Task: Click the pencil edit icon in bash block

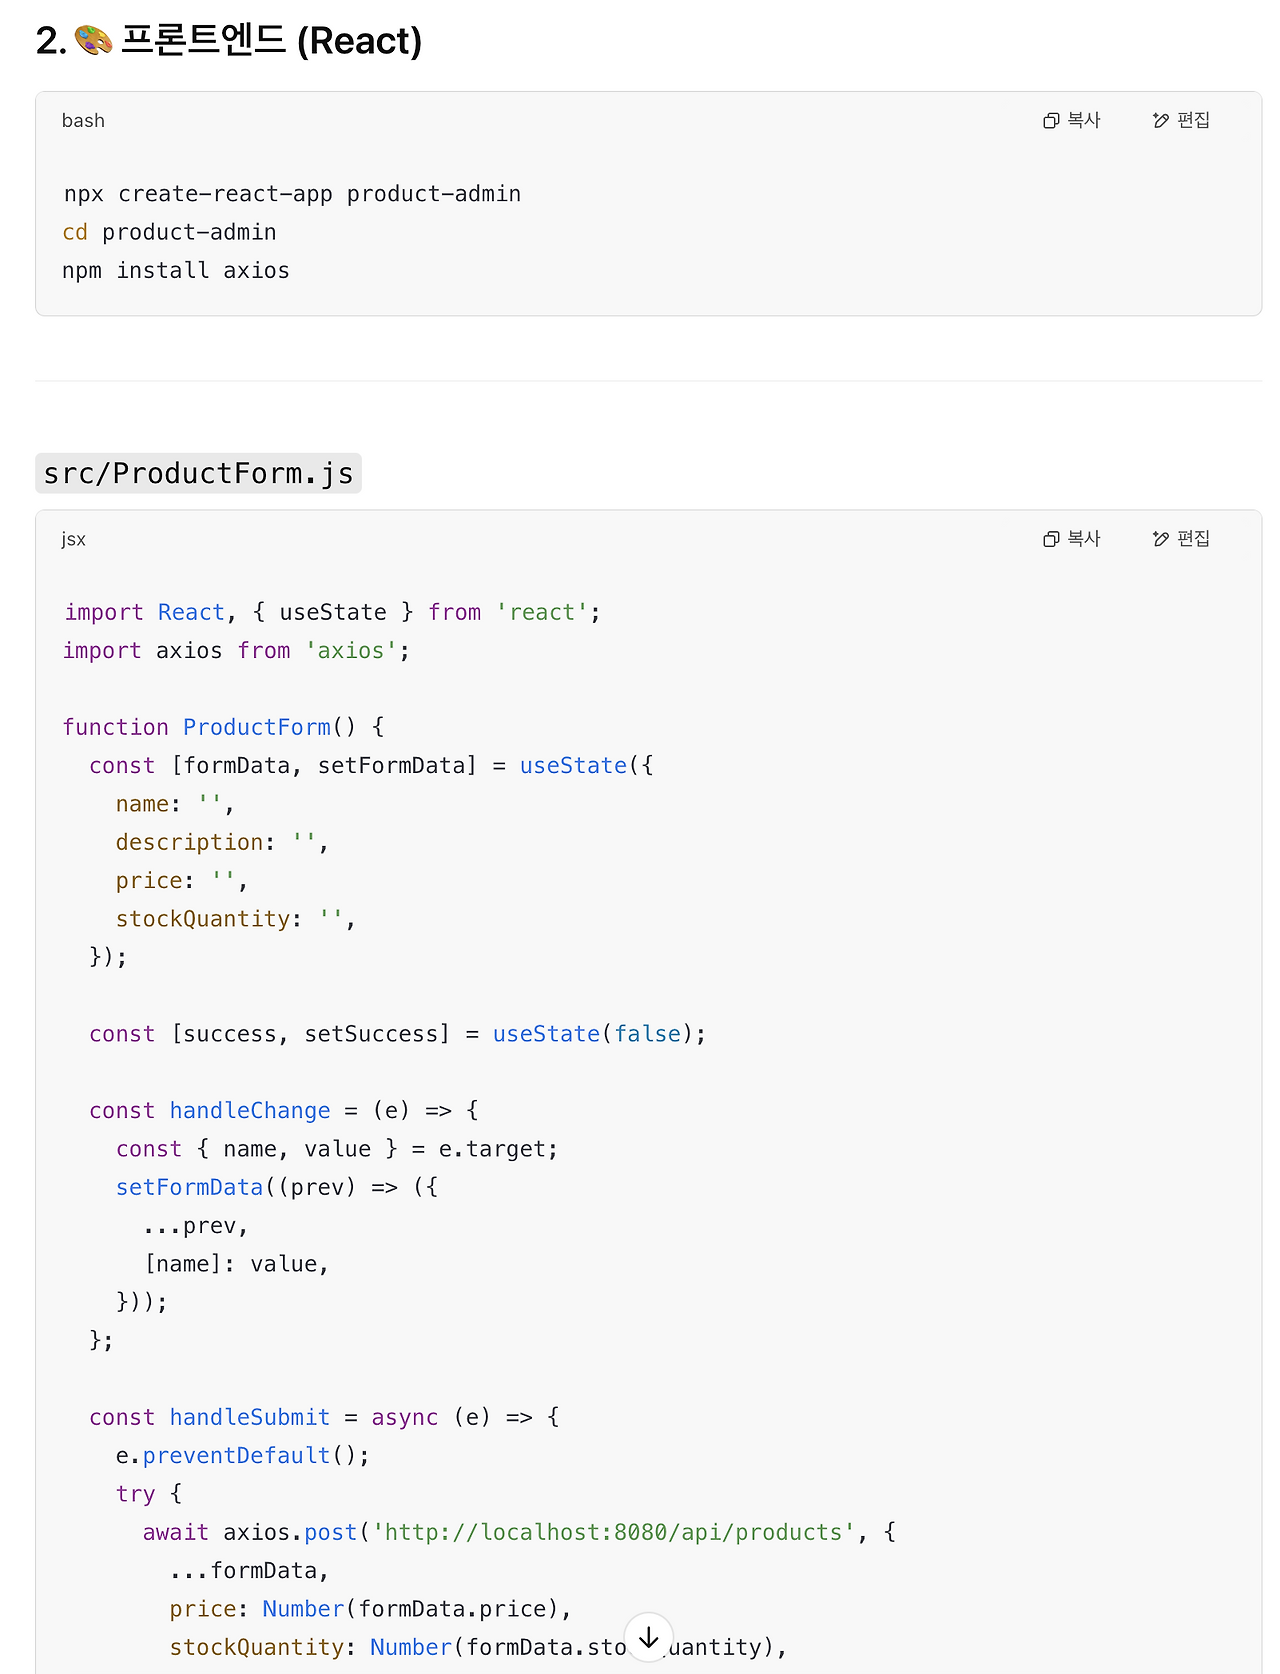Action: (x=1161, y=121)
